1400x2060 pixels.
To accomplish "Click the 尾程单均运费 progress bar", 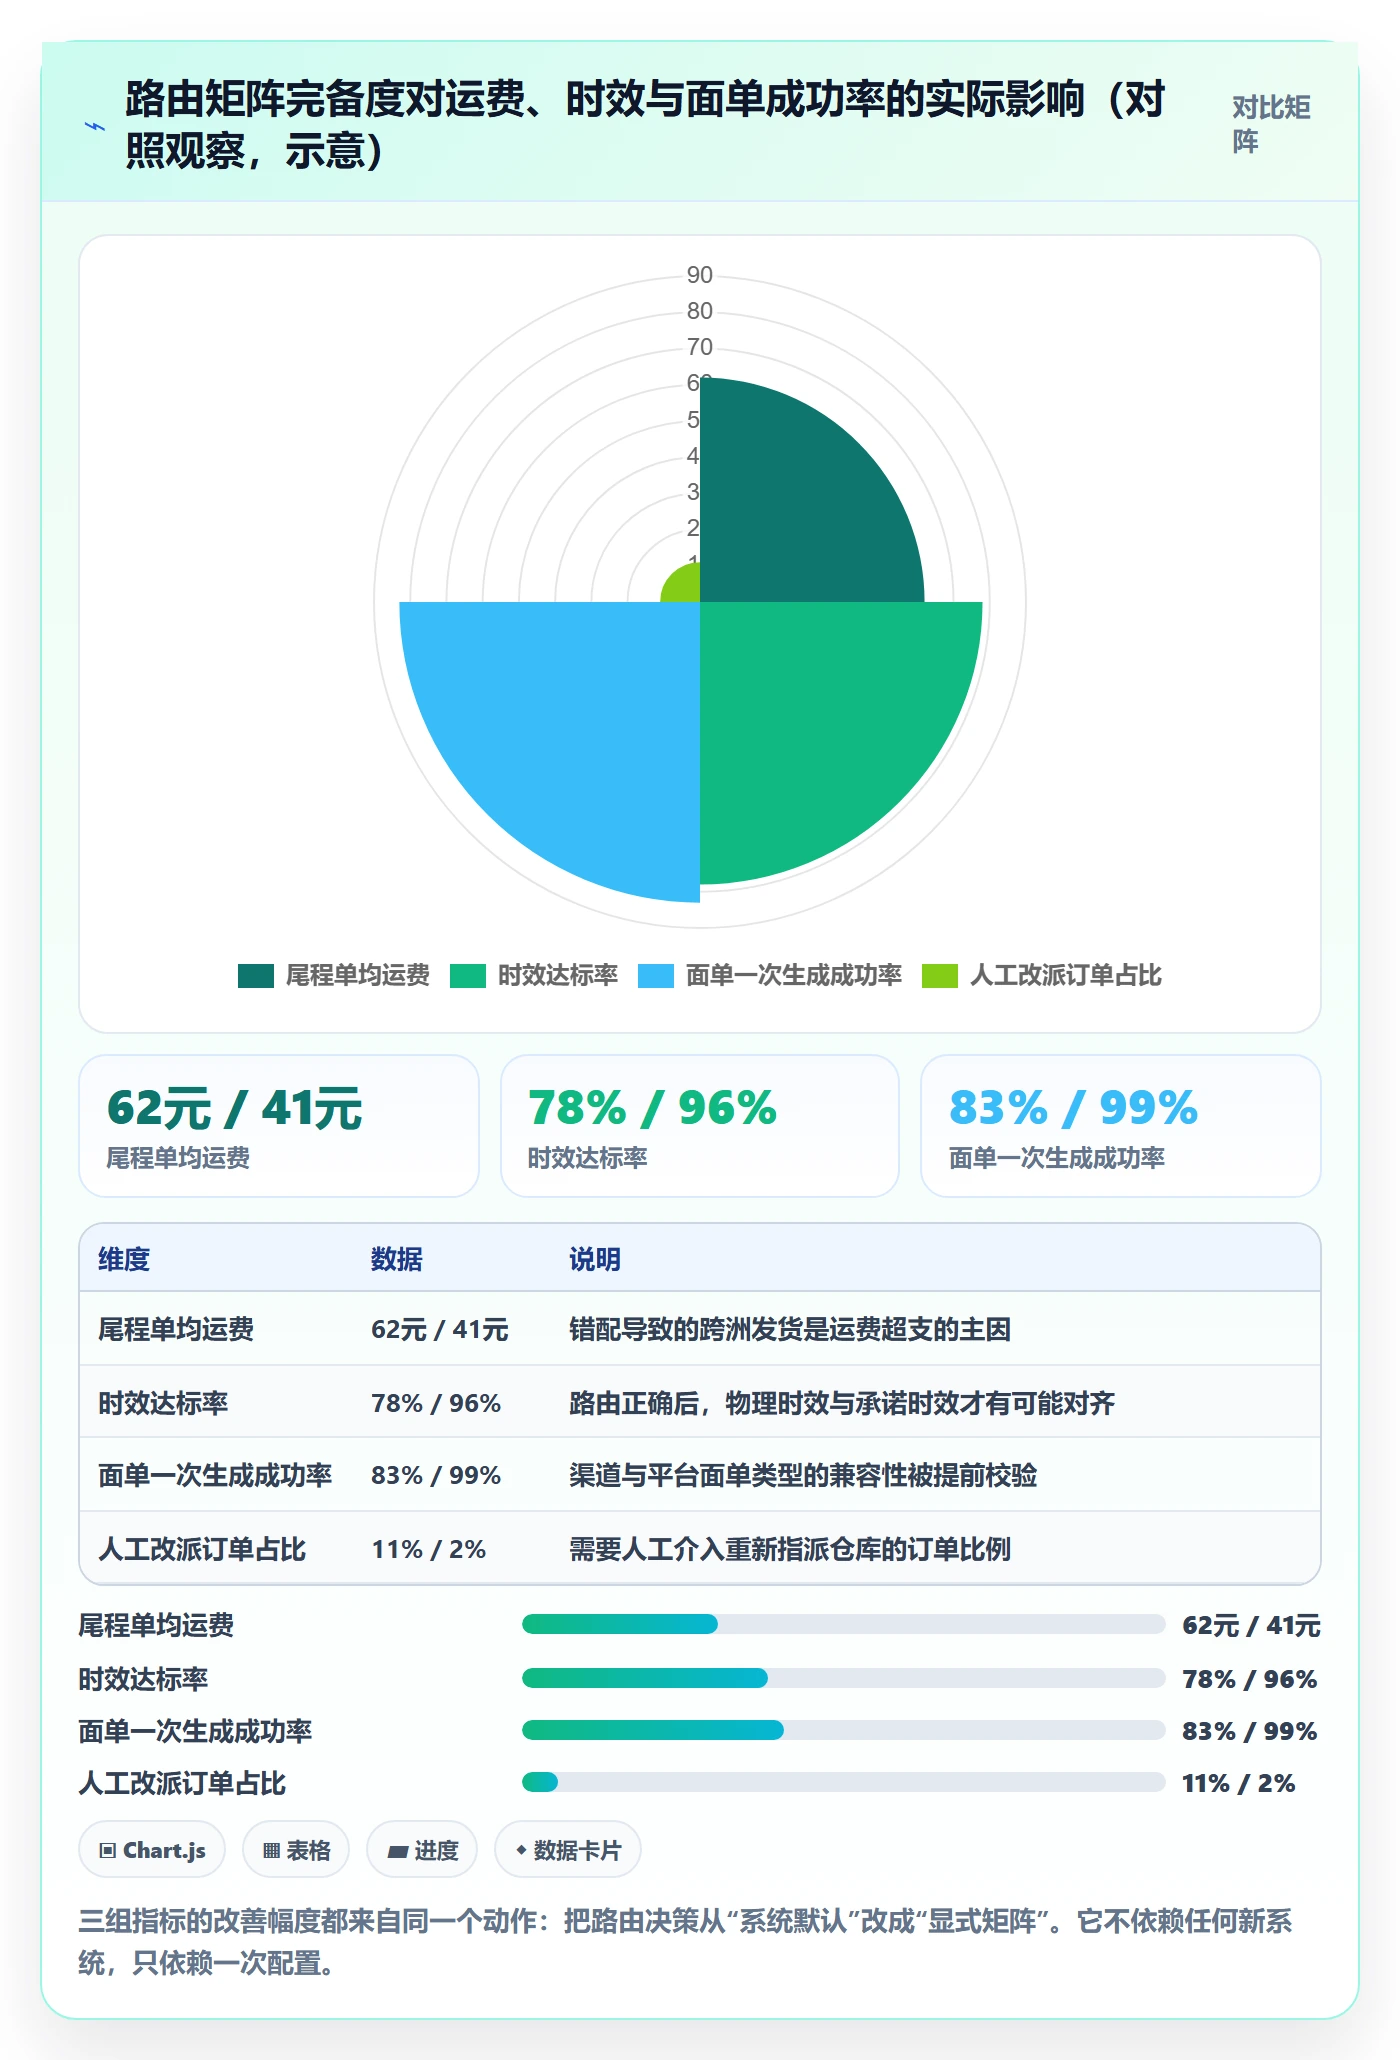I will pos(844,1624).
